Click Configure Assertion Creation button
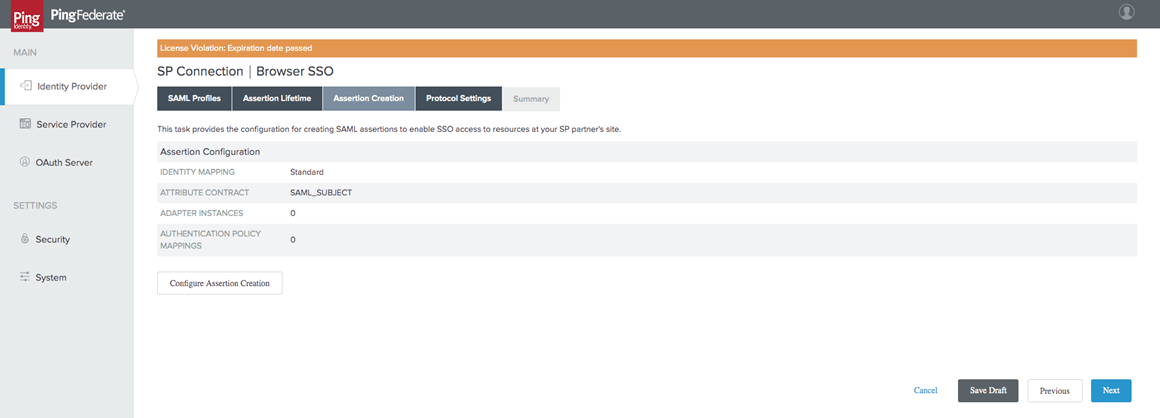The height and width of the screenshot is (418, 1160). pyautogui.click(x=220, y=283)
